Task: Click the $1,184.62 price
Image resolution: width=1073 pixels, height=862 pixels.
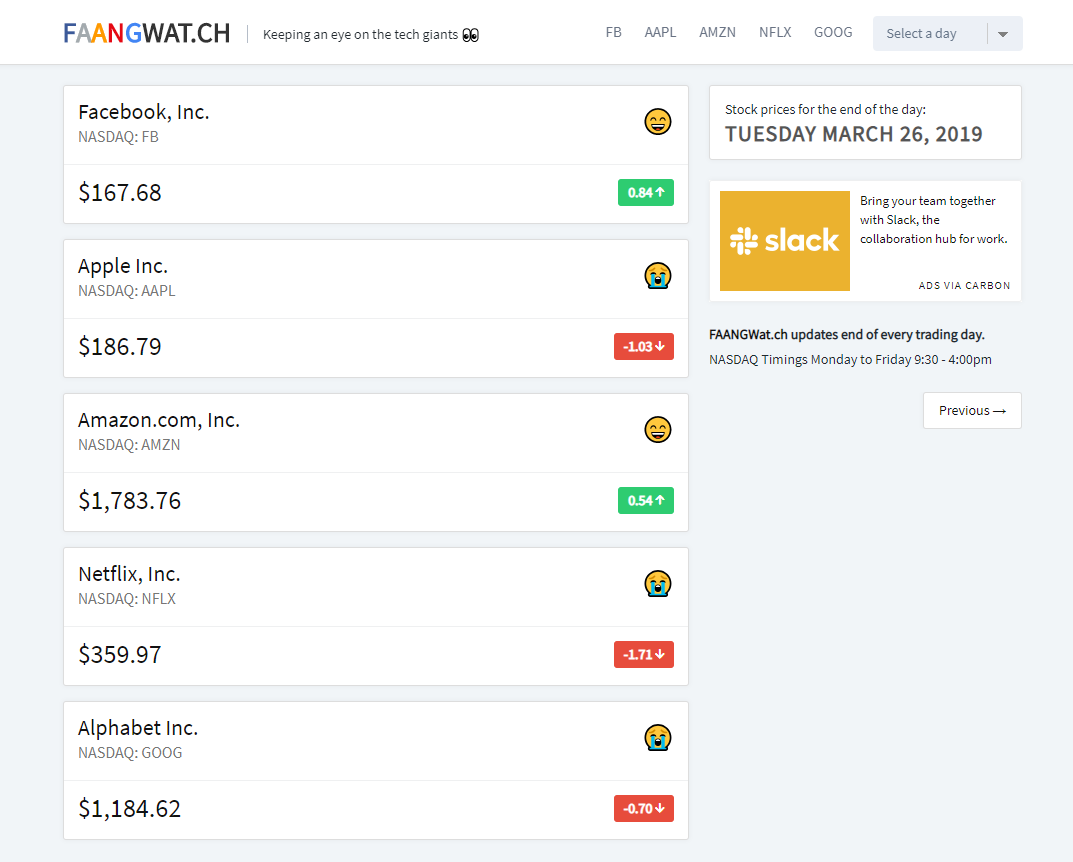Action: (129, 809)
